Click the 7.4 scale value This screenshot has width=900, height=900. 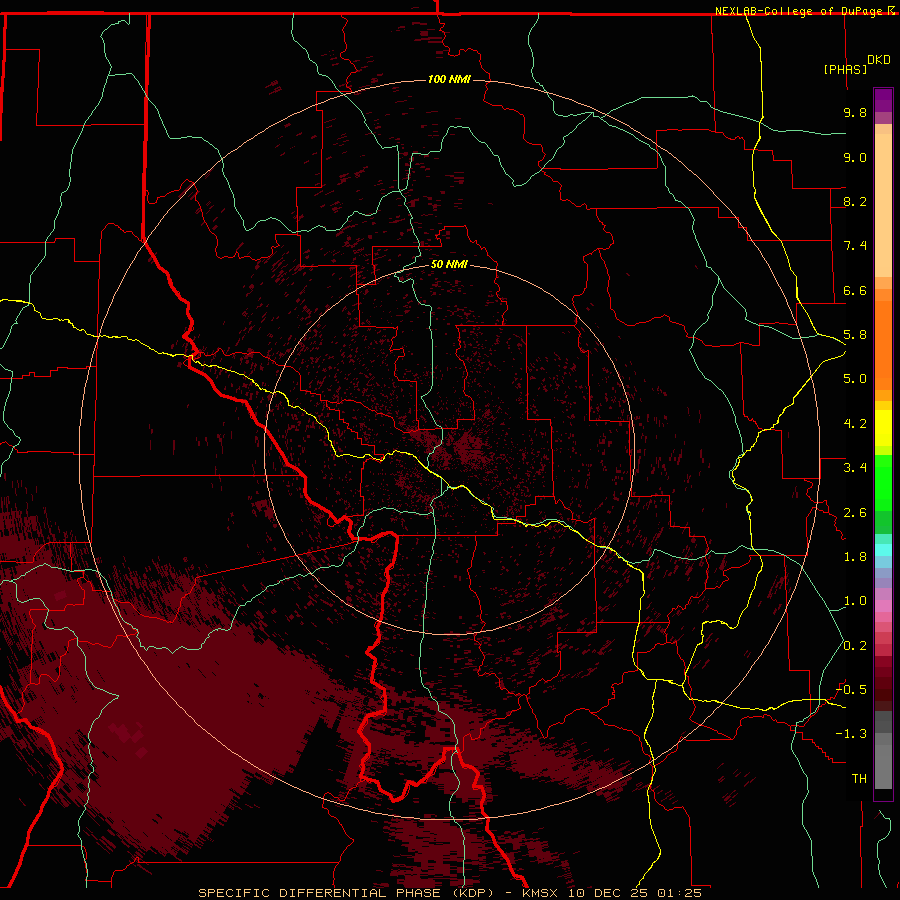click(x=855, y=246)
